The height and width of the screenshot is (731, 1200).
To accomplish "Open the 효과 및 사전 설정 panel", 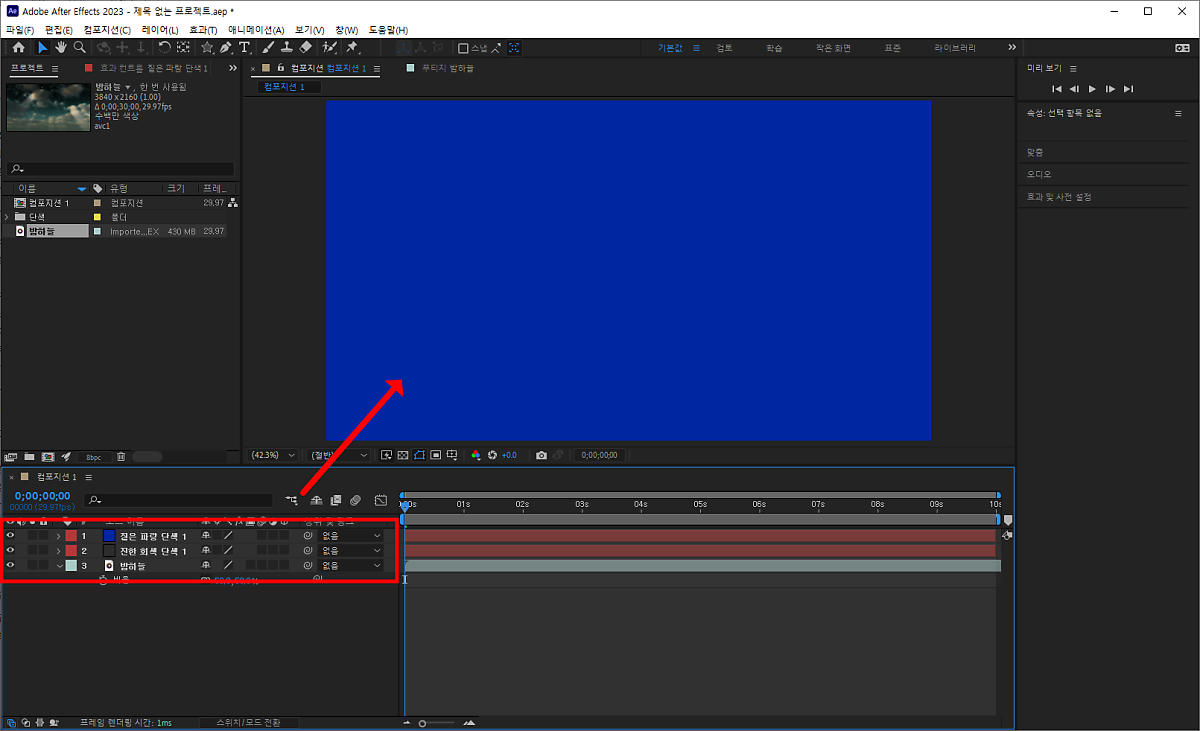I will click(x=1059, y=197).
